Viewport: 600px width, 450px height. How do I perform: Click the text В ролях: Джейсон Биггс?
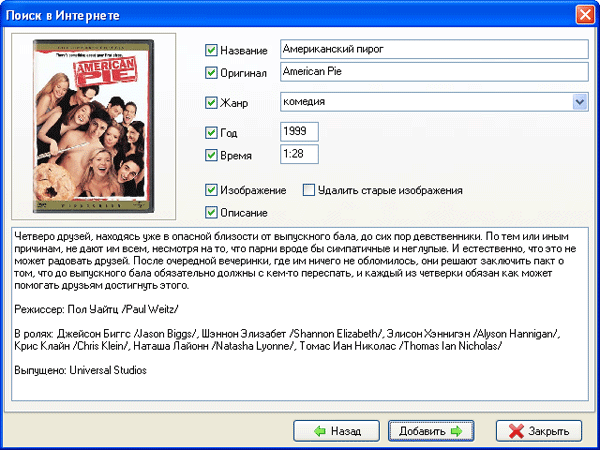tap(72, 334)
